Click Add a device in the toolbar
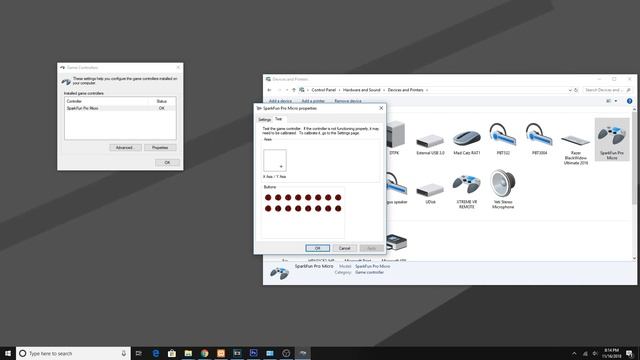Screen dimensions: 640x360 280,101
